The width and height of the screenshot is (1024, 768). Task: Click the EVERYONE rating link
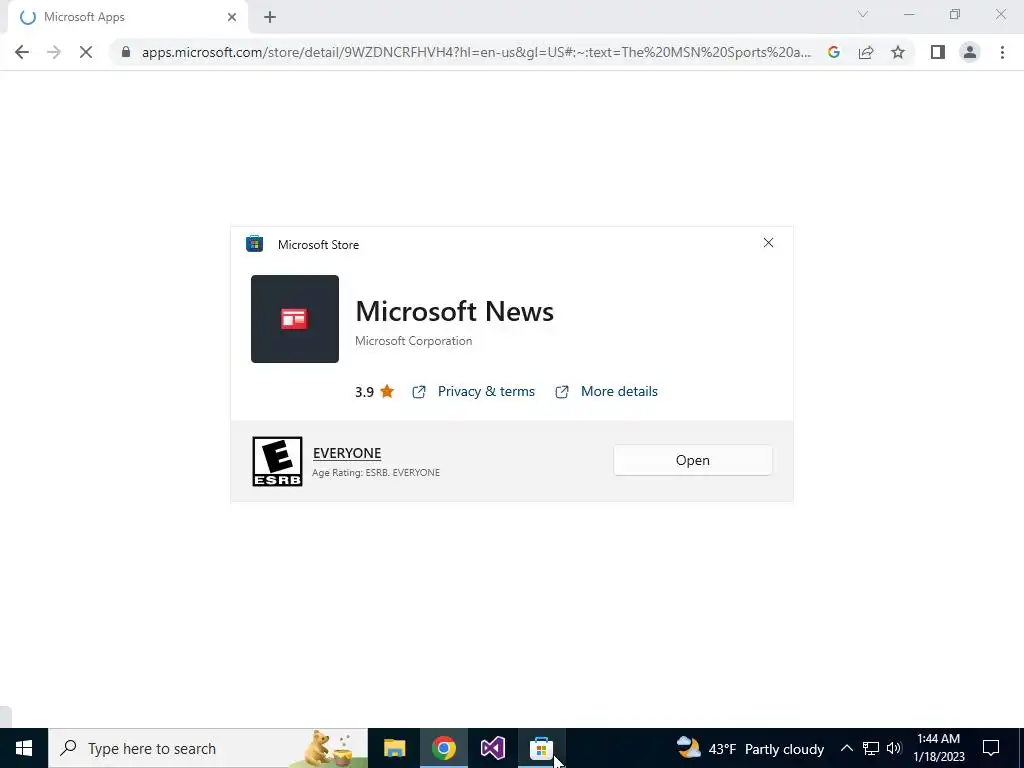(x=347, y=453)
